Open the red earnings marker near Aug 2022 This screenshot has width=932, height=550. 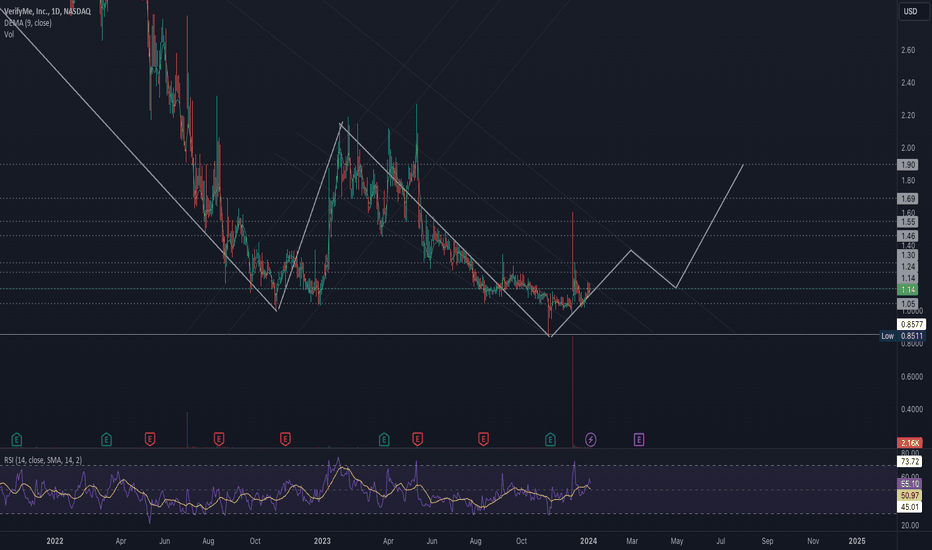click(219, 439)
